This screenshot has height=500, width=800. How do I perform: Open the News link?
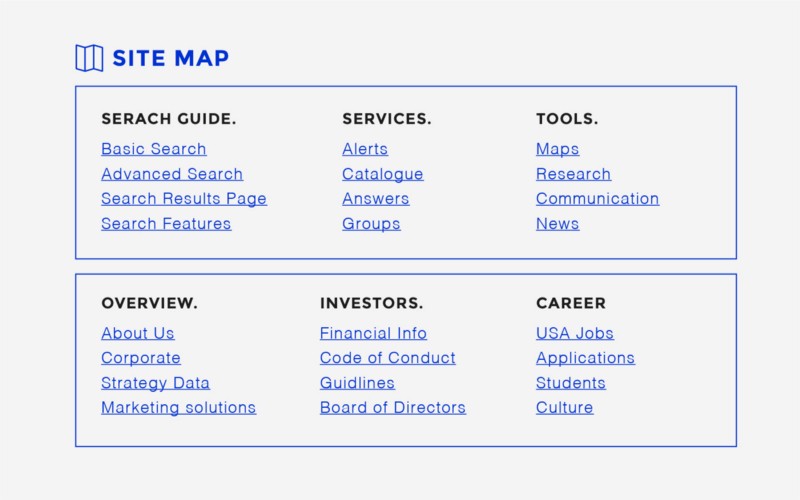[557, 224]
